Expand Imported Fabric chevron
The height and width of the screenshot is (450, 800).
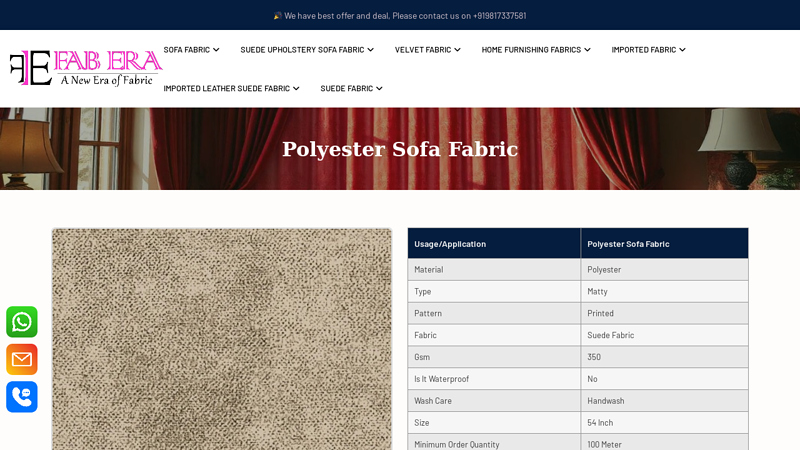tap(682, 50)
